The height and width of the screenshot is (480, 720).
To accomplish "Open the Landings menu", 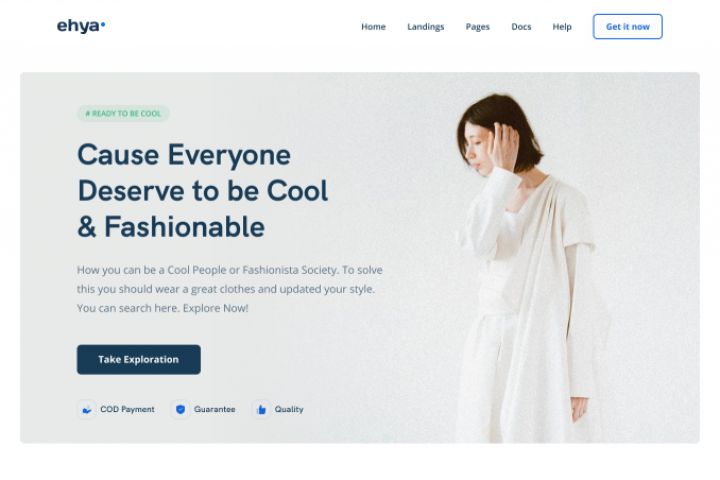I will click(x=426, y=27).
